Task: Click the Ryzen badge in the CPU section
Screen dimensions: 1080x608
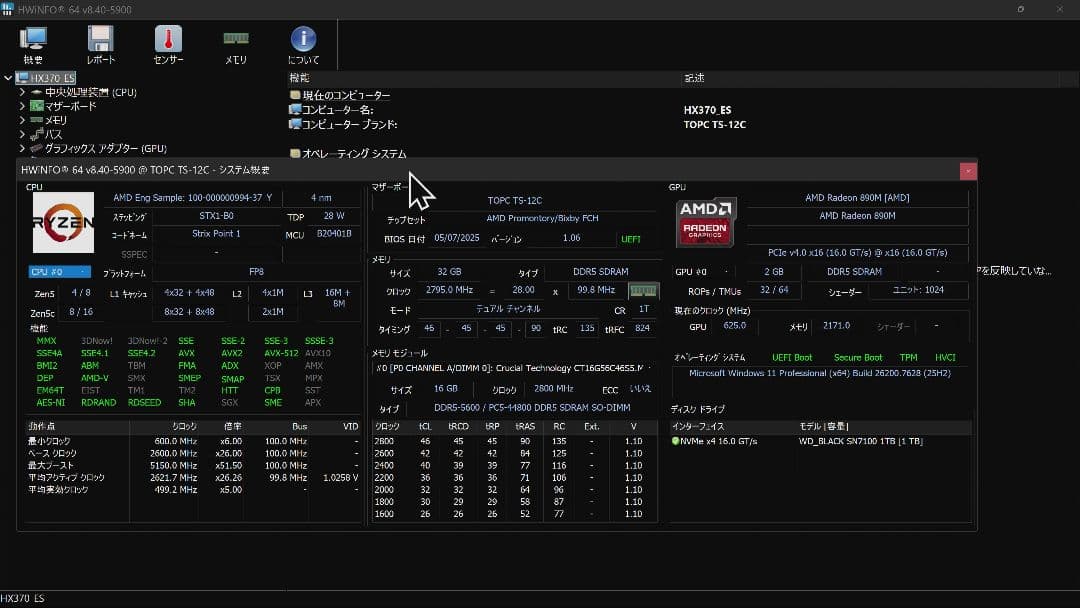Action: click(x=62, y=222)
